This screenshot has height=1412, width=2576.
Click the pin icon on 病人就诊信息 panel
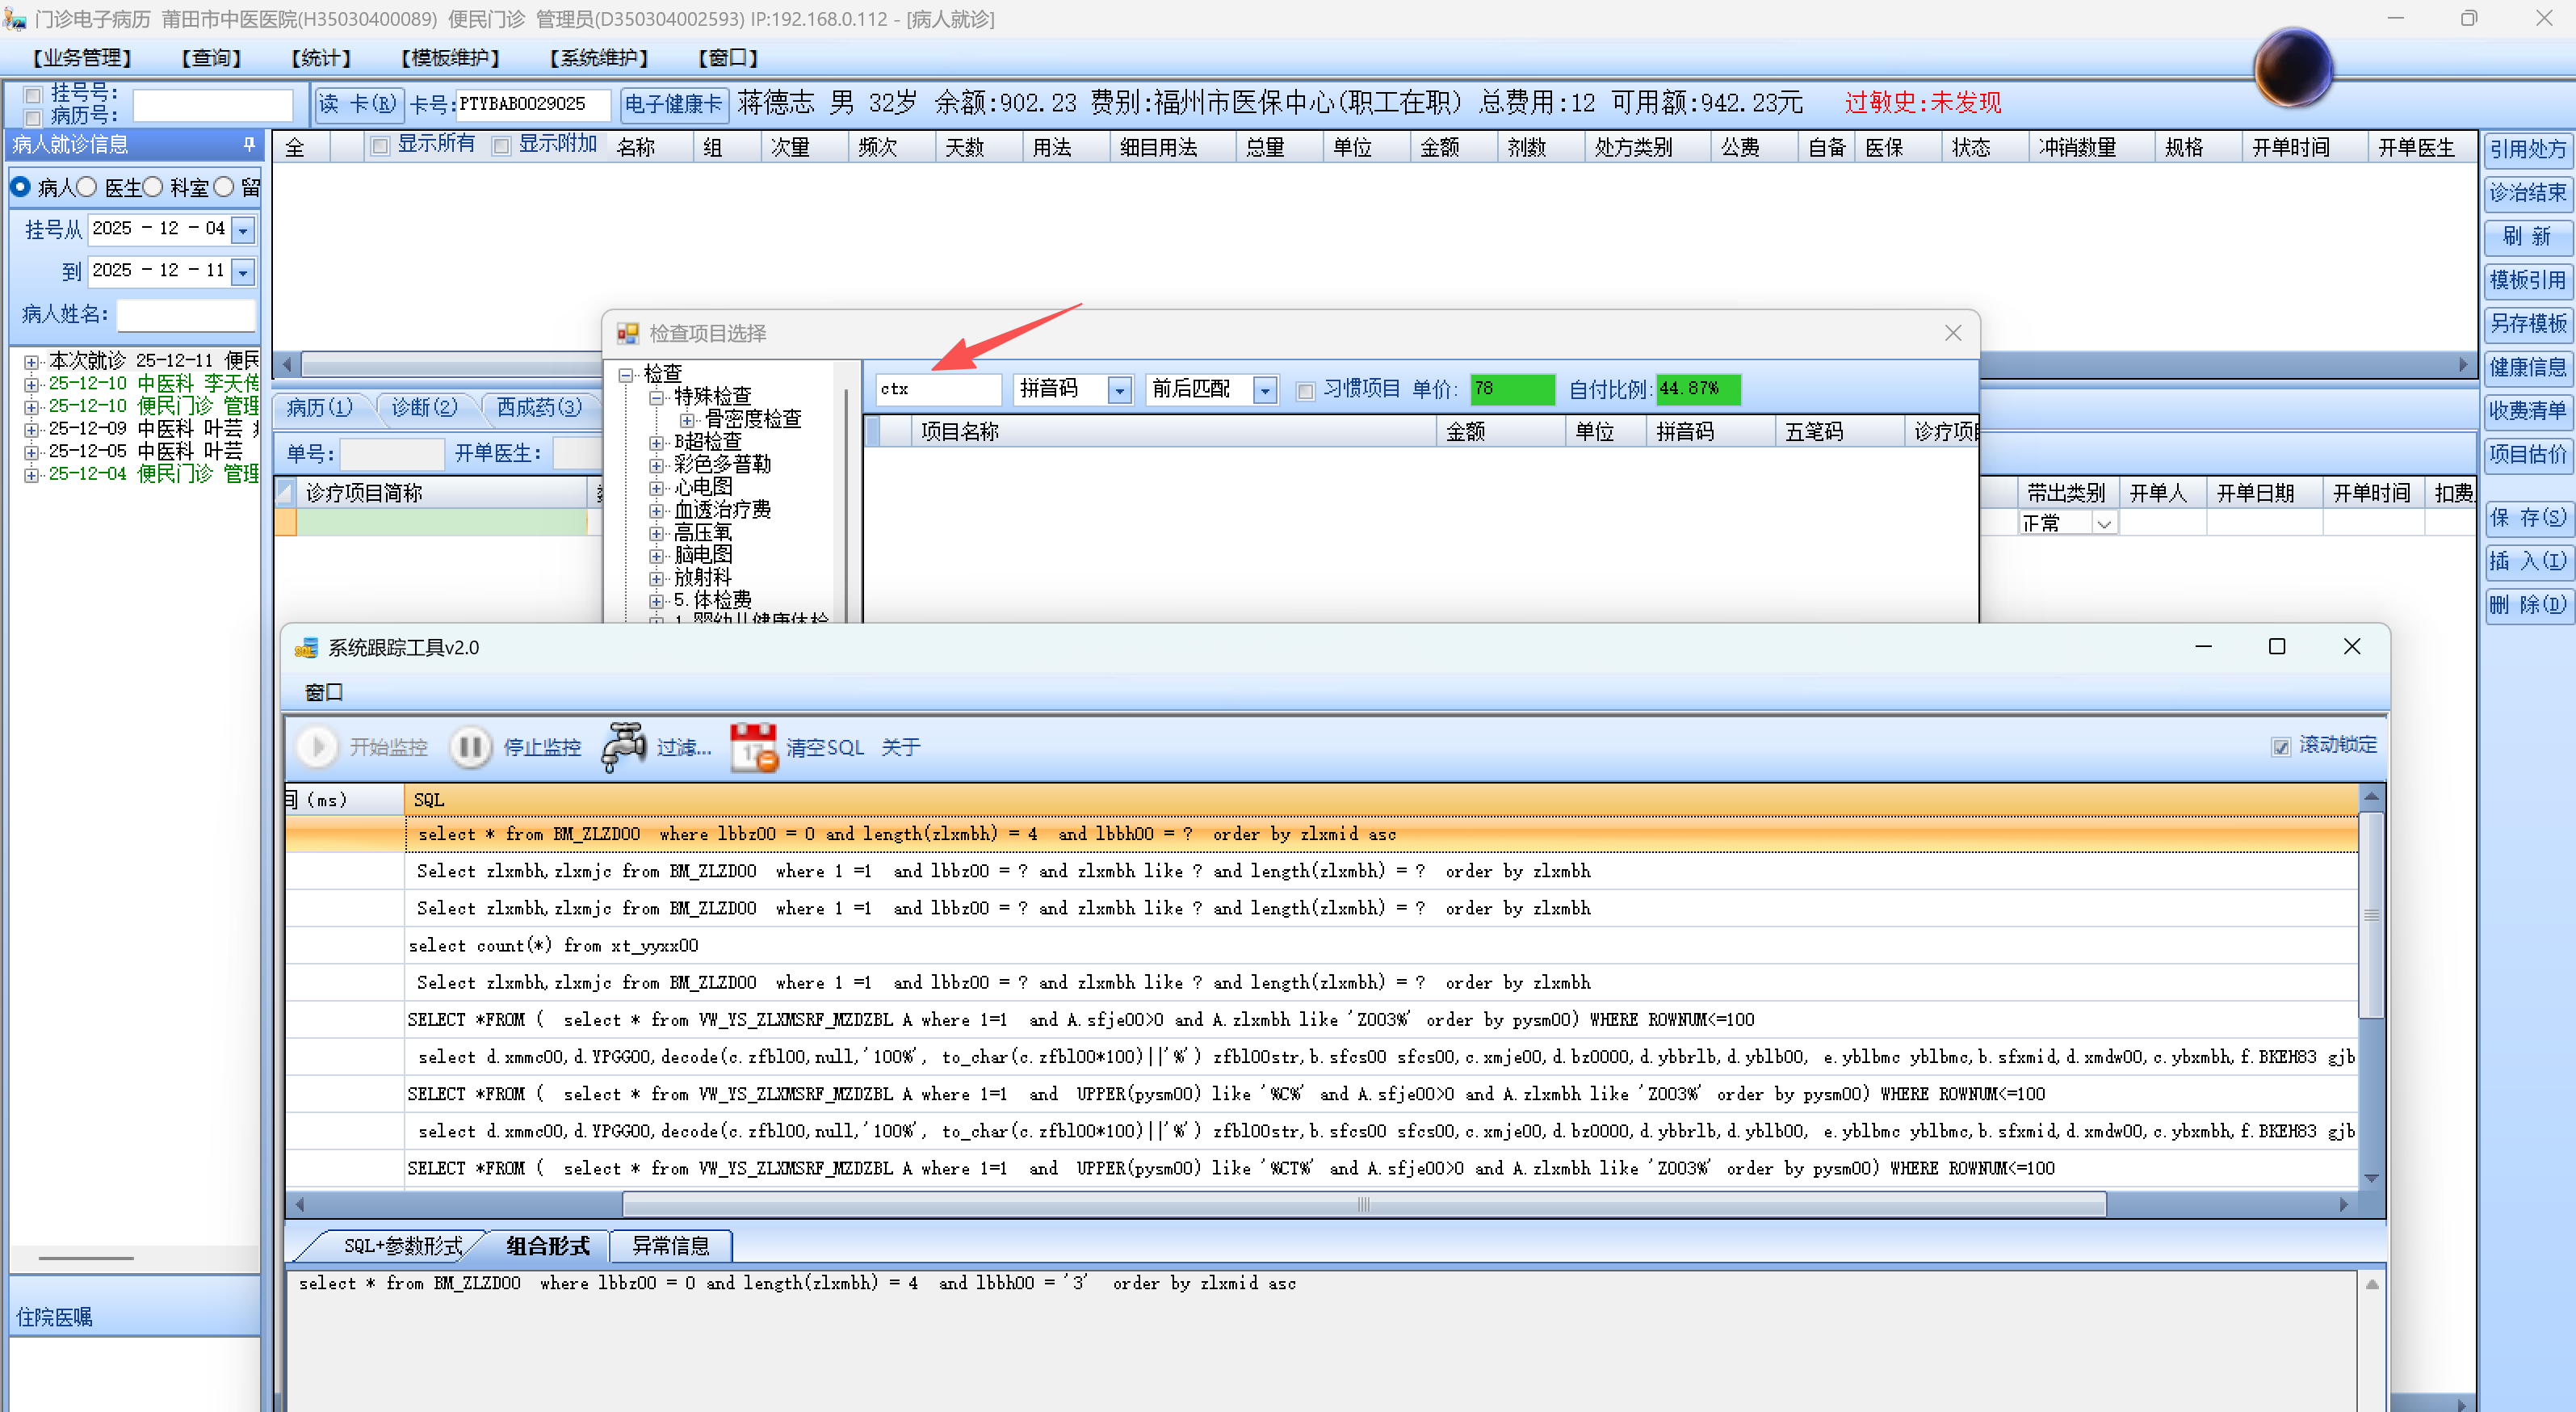point(249,145)
